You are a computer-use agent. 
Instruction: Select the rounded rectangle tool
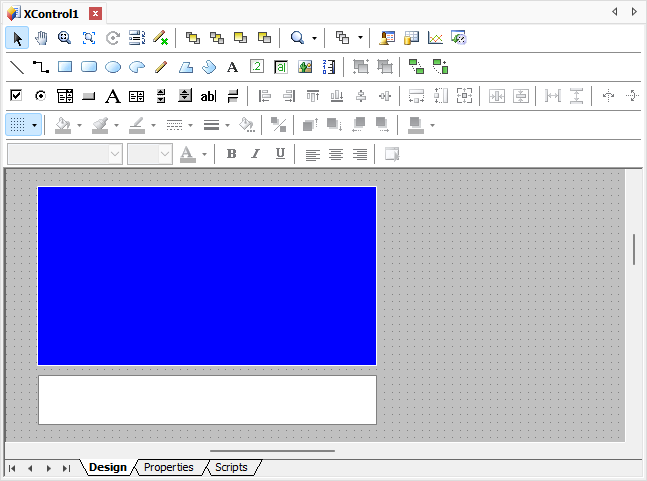tap(89, 67)
